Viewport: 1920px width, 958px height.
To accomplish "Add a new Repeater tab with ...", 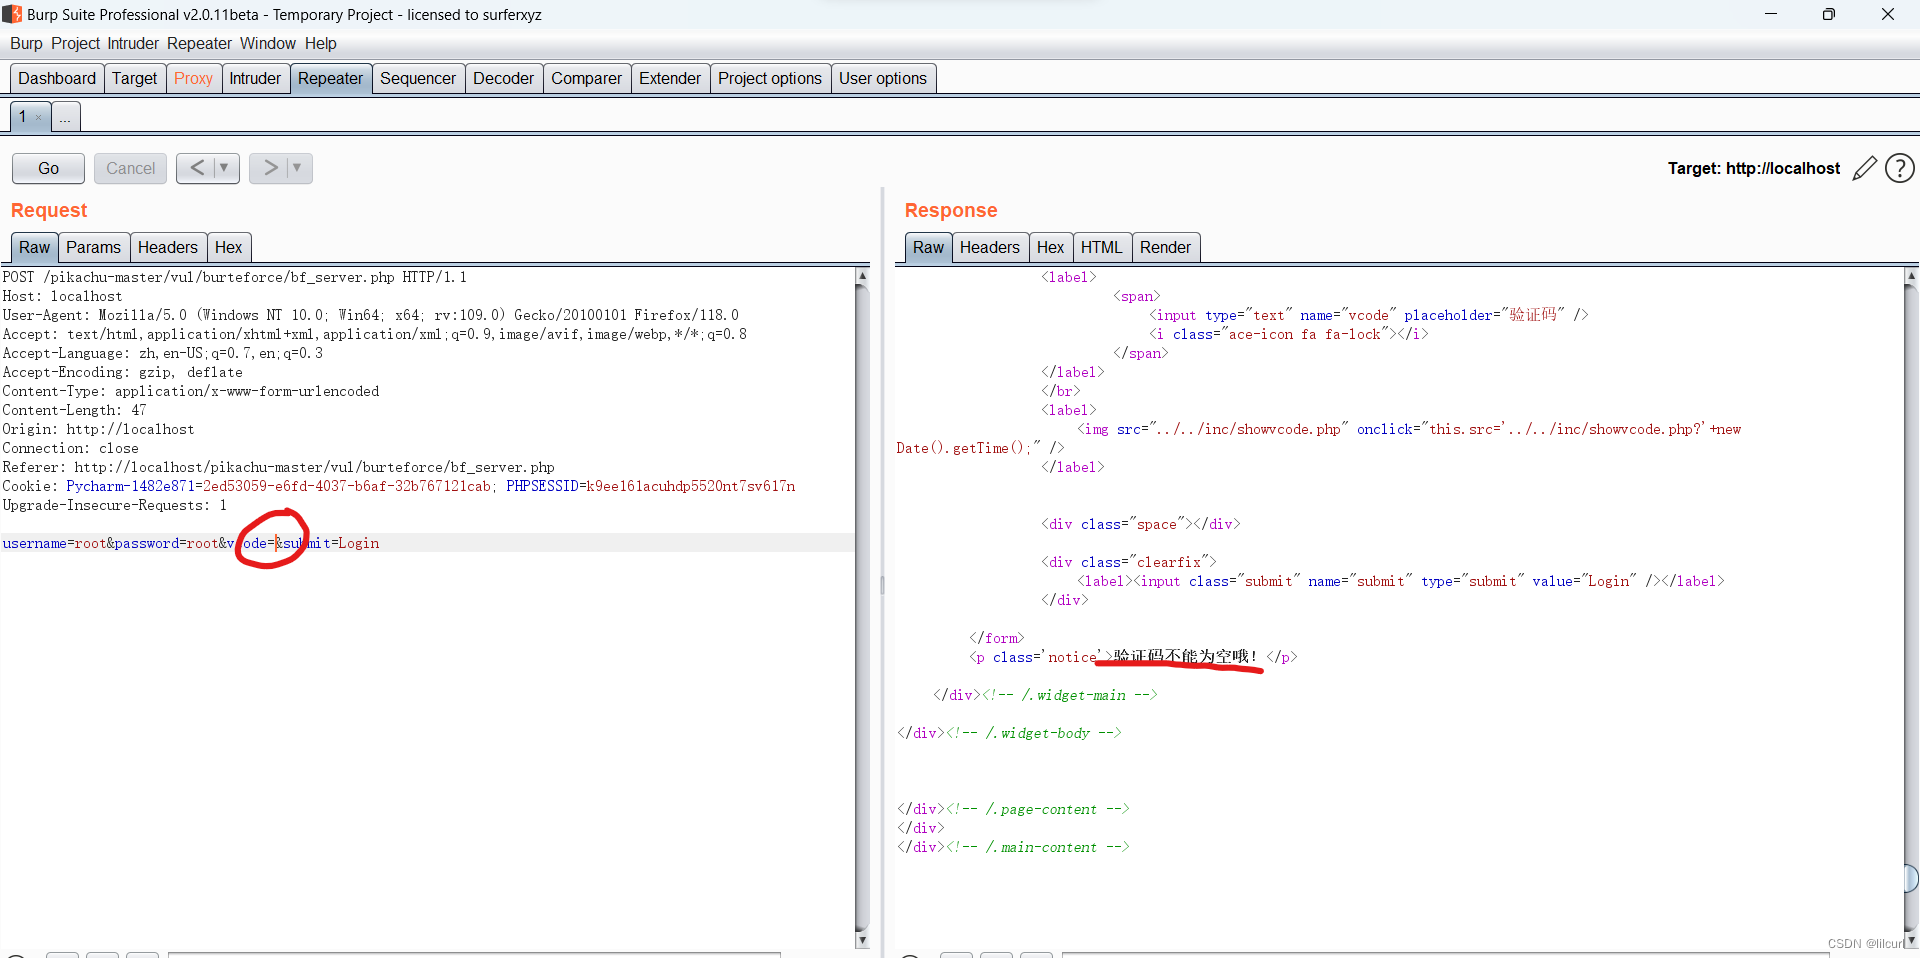I will 65,118.
